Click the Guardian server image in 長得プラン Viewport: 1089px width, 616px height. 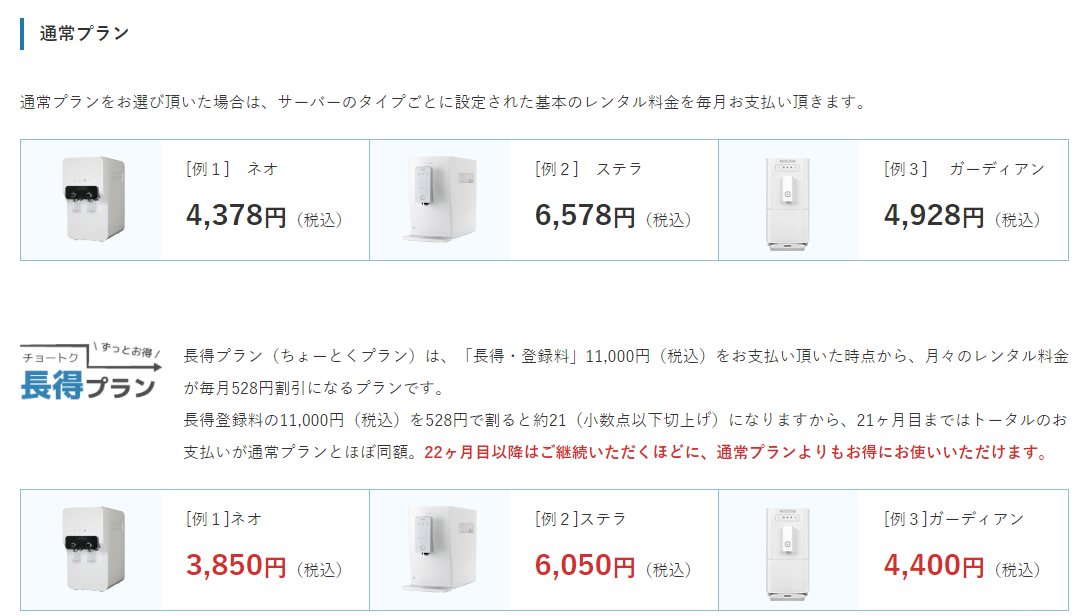tap(788, 553)
